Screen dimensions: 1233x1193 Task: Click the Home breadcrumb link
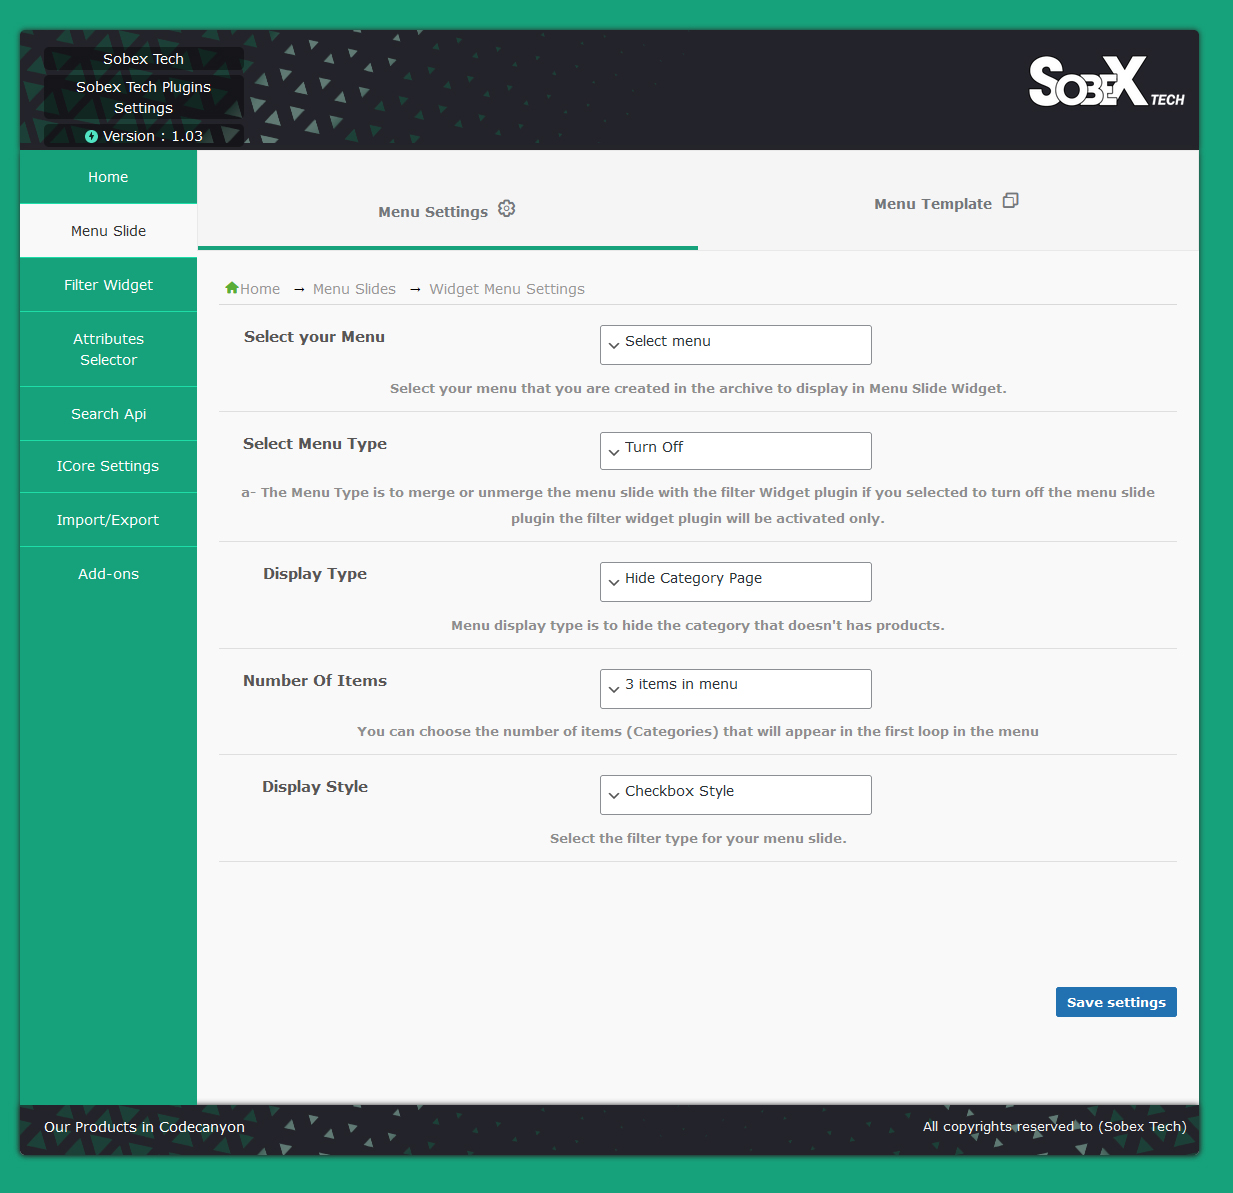pos(260,289)
